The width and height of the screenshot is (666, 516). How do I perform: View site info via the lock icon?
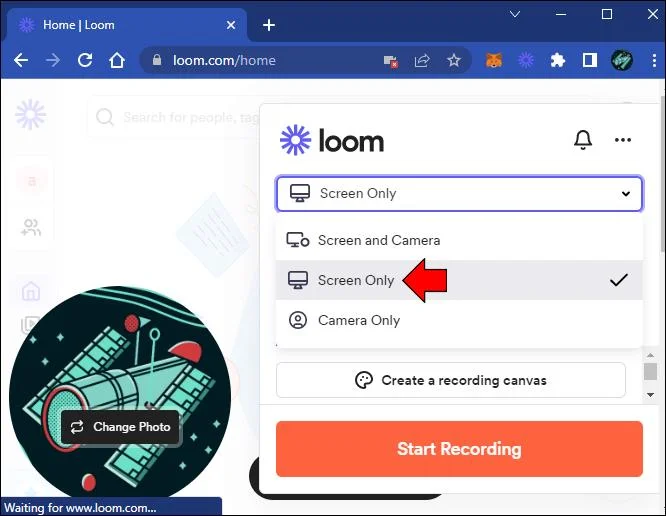click(157, 60)
